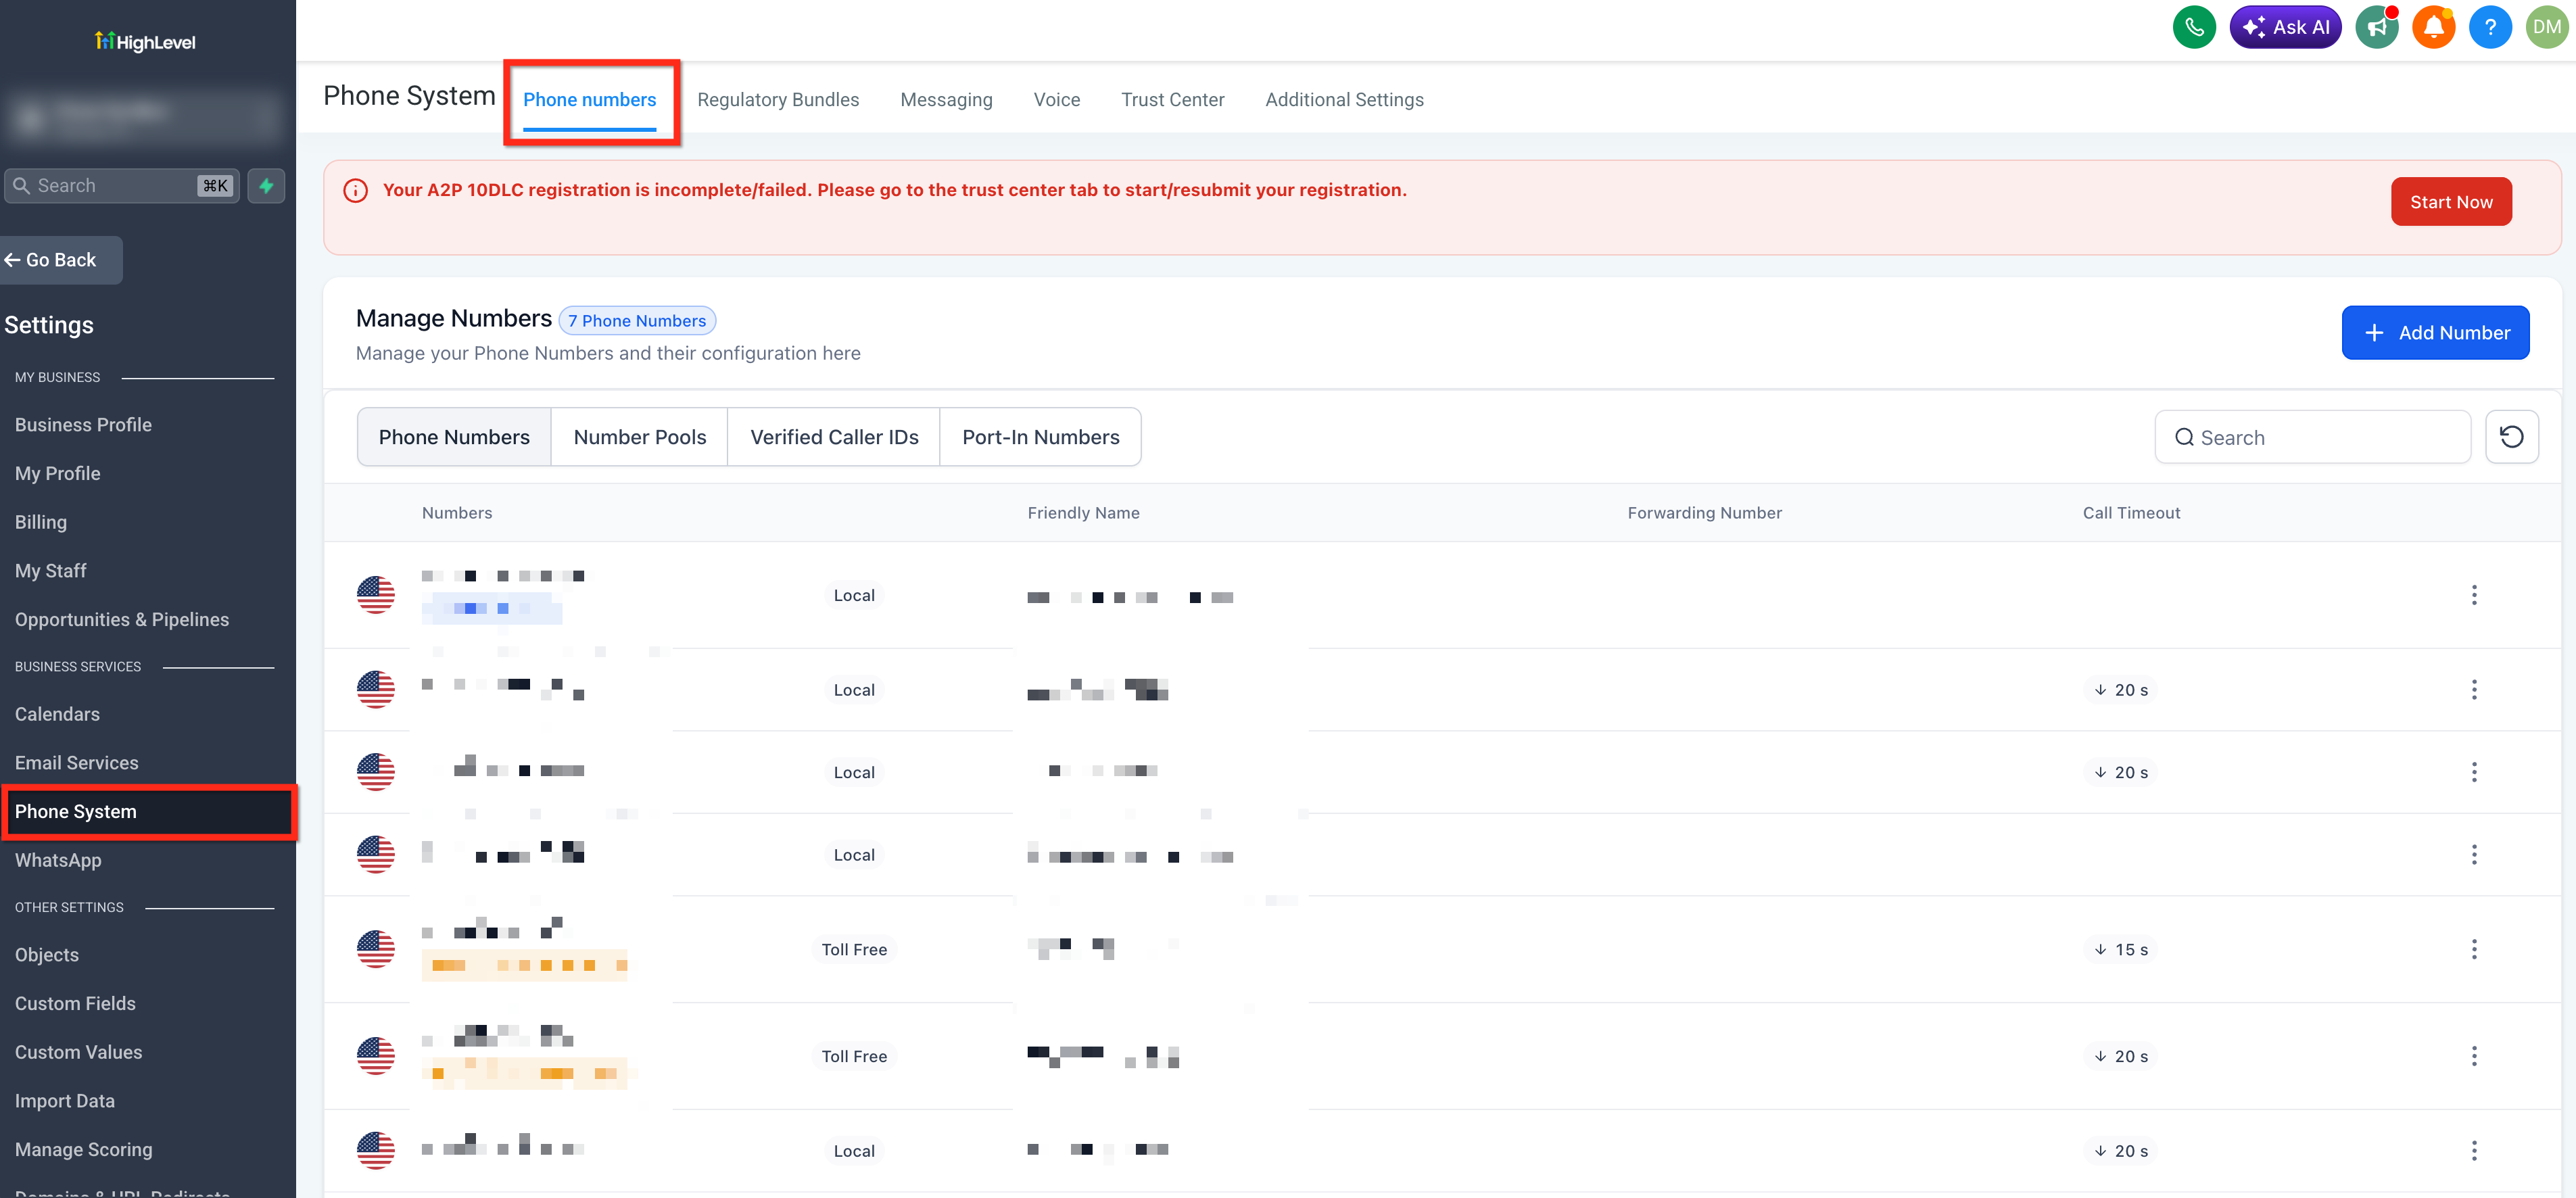
Task: Go to Calendars settings
Action: [x=57, y=714]
